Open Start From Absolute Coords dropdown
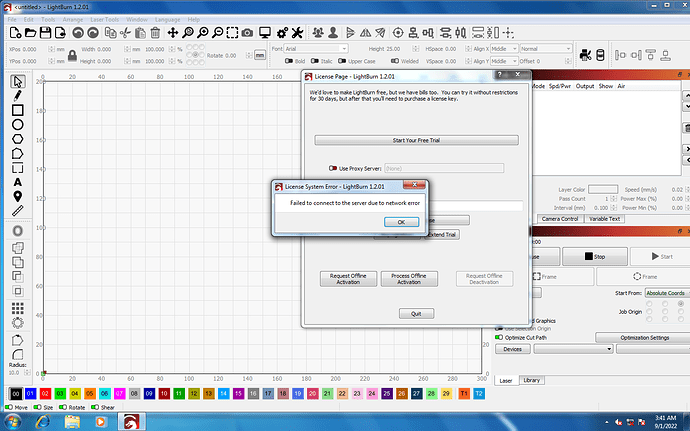Screen dimensions: 690x431 667,293
